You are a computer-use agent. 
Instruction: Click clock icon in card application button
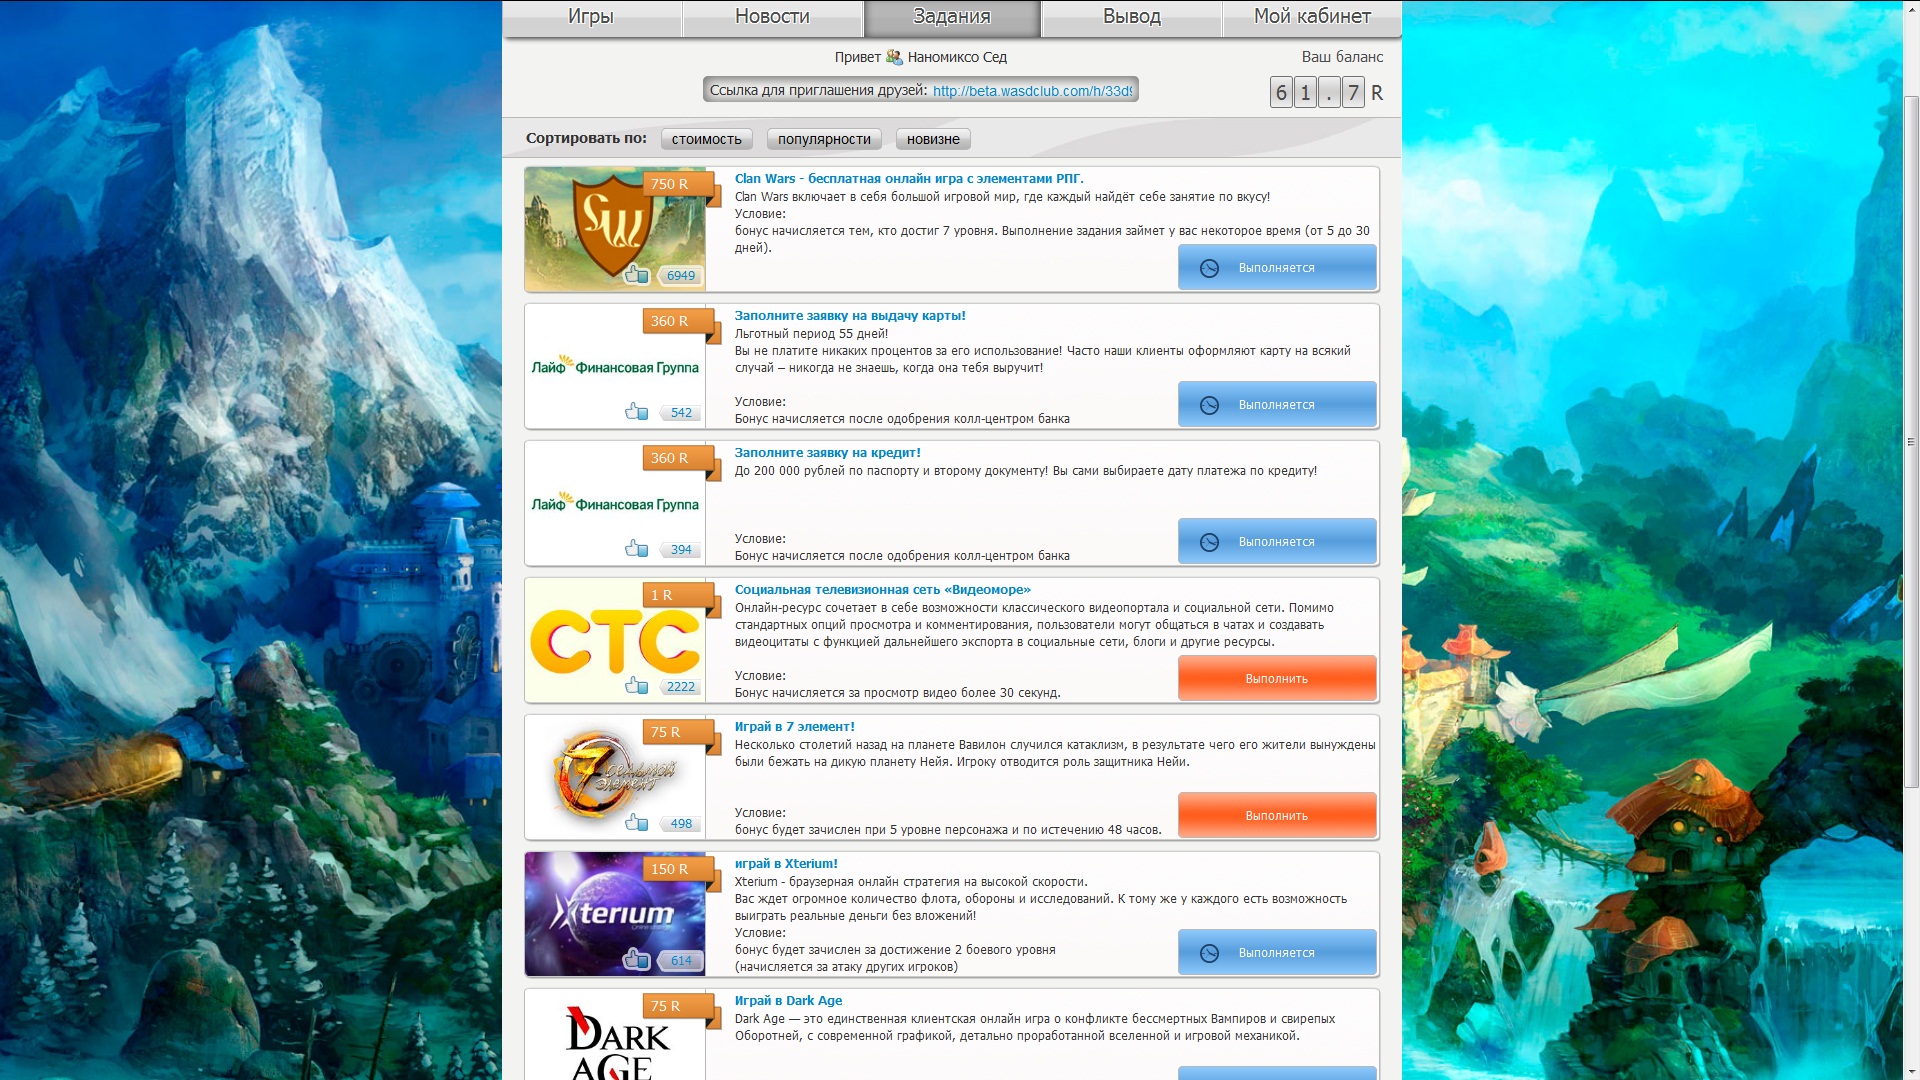1209,405
